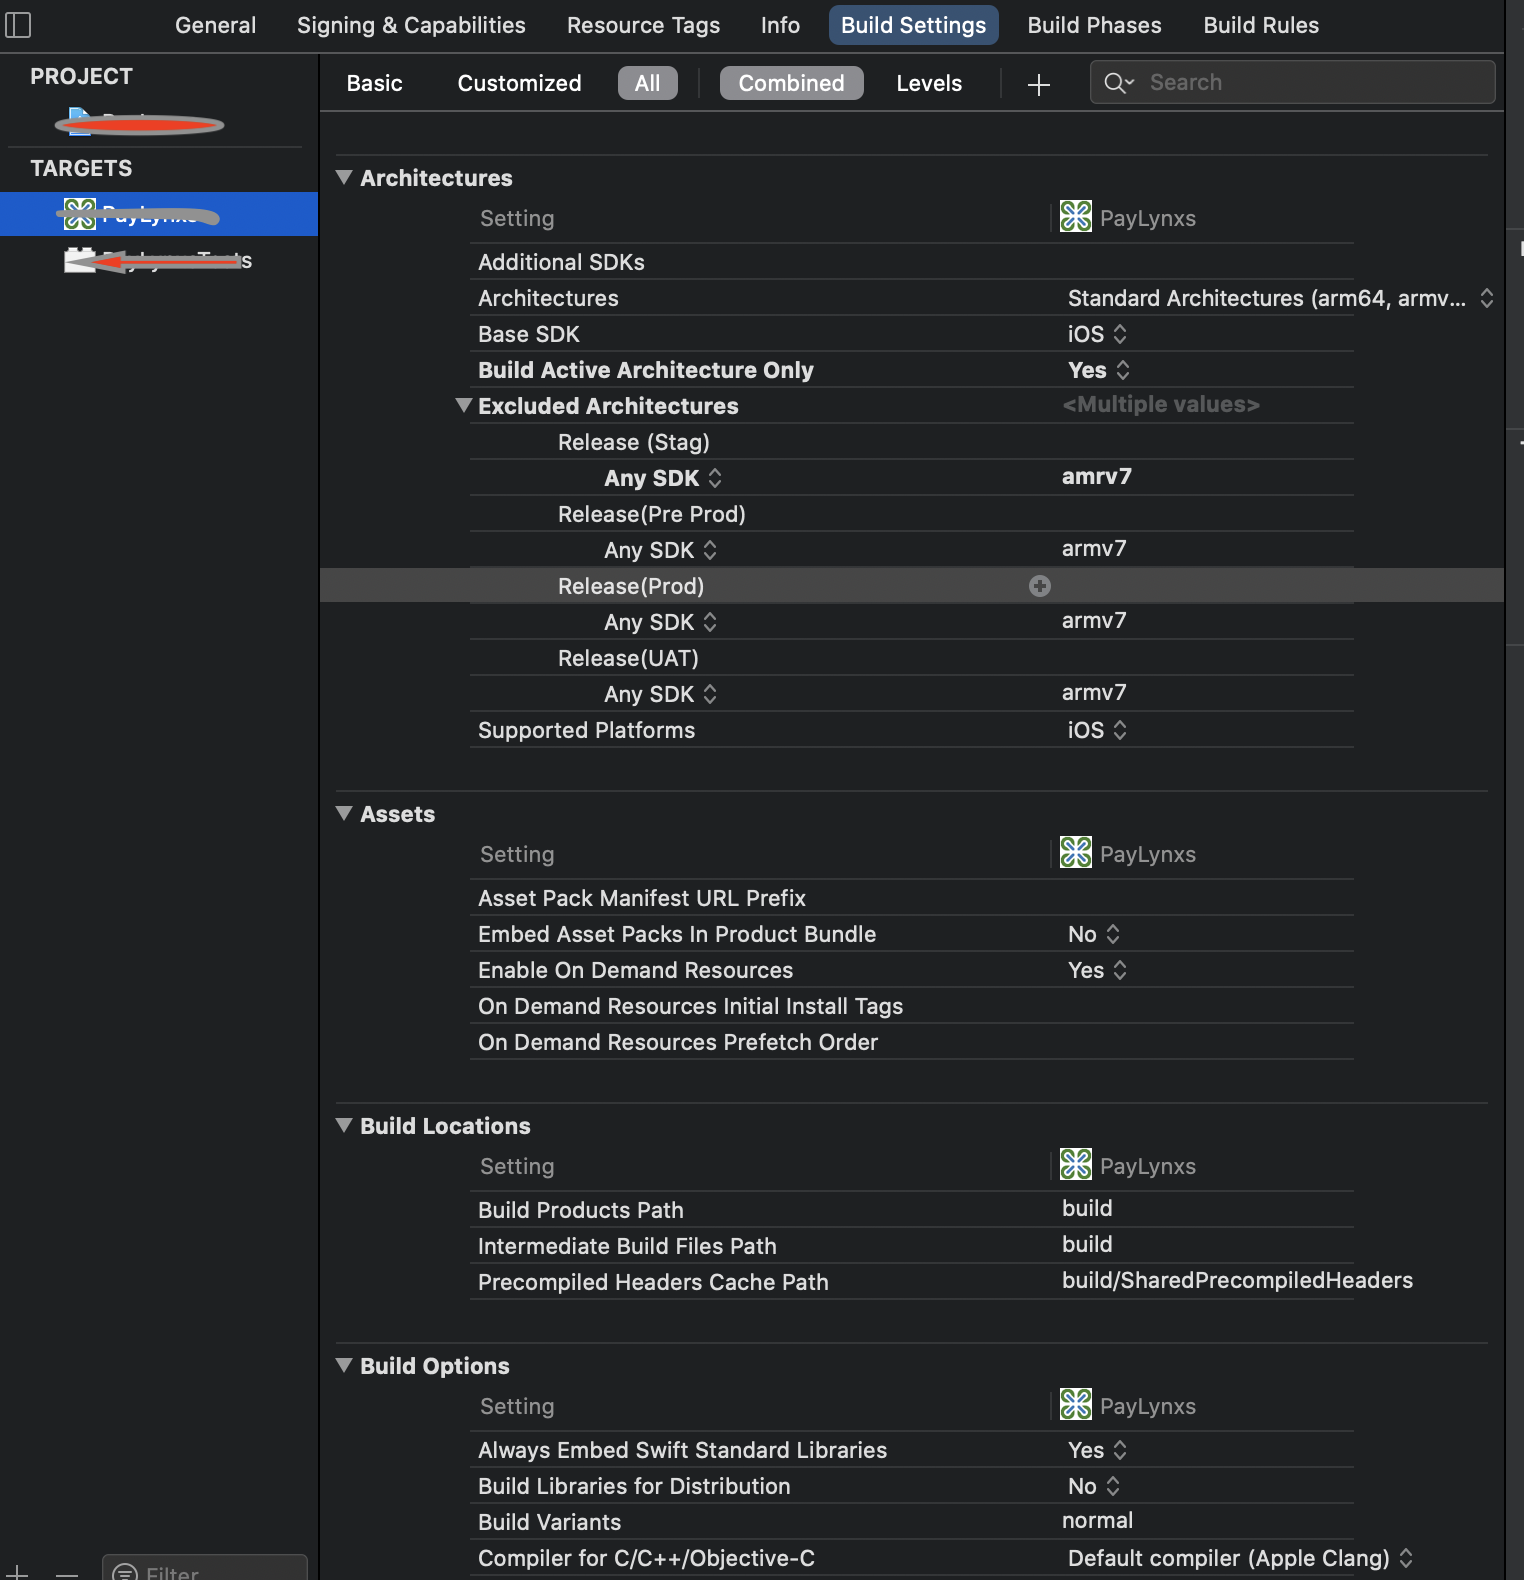This screenshot has height=1580, width=1524.
Task: Open Architectures value popup
Action: click(x=1280, y=298)
